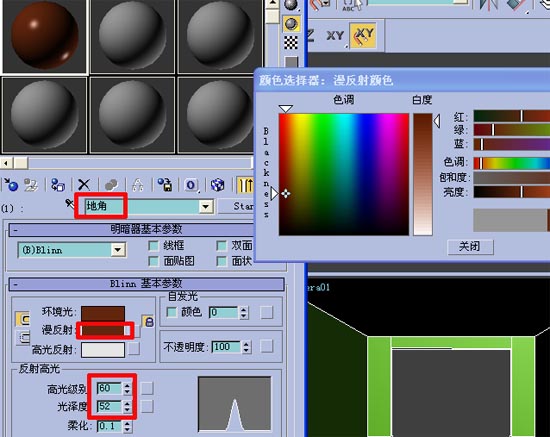Image resolution: width=550 pixels, height=437 pixels.
Task: Enable the 面状 faceted checkbox
Action: click(x=221, y=261)
